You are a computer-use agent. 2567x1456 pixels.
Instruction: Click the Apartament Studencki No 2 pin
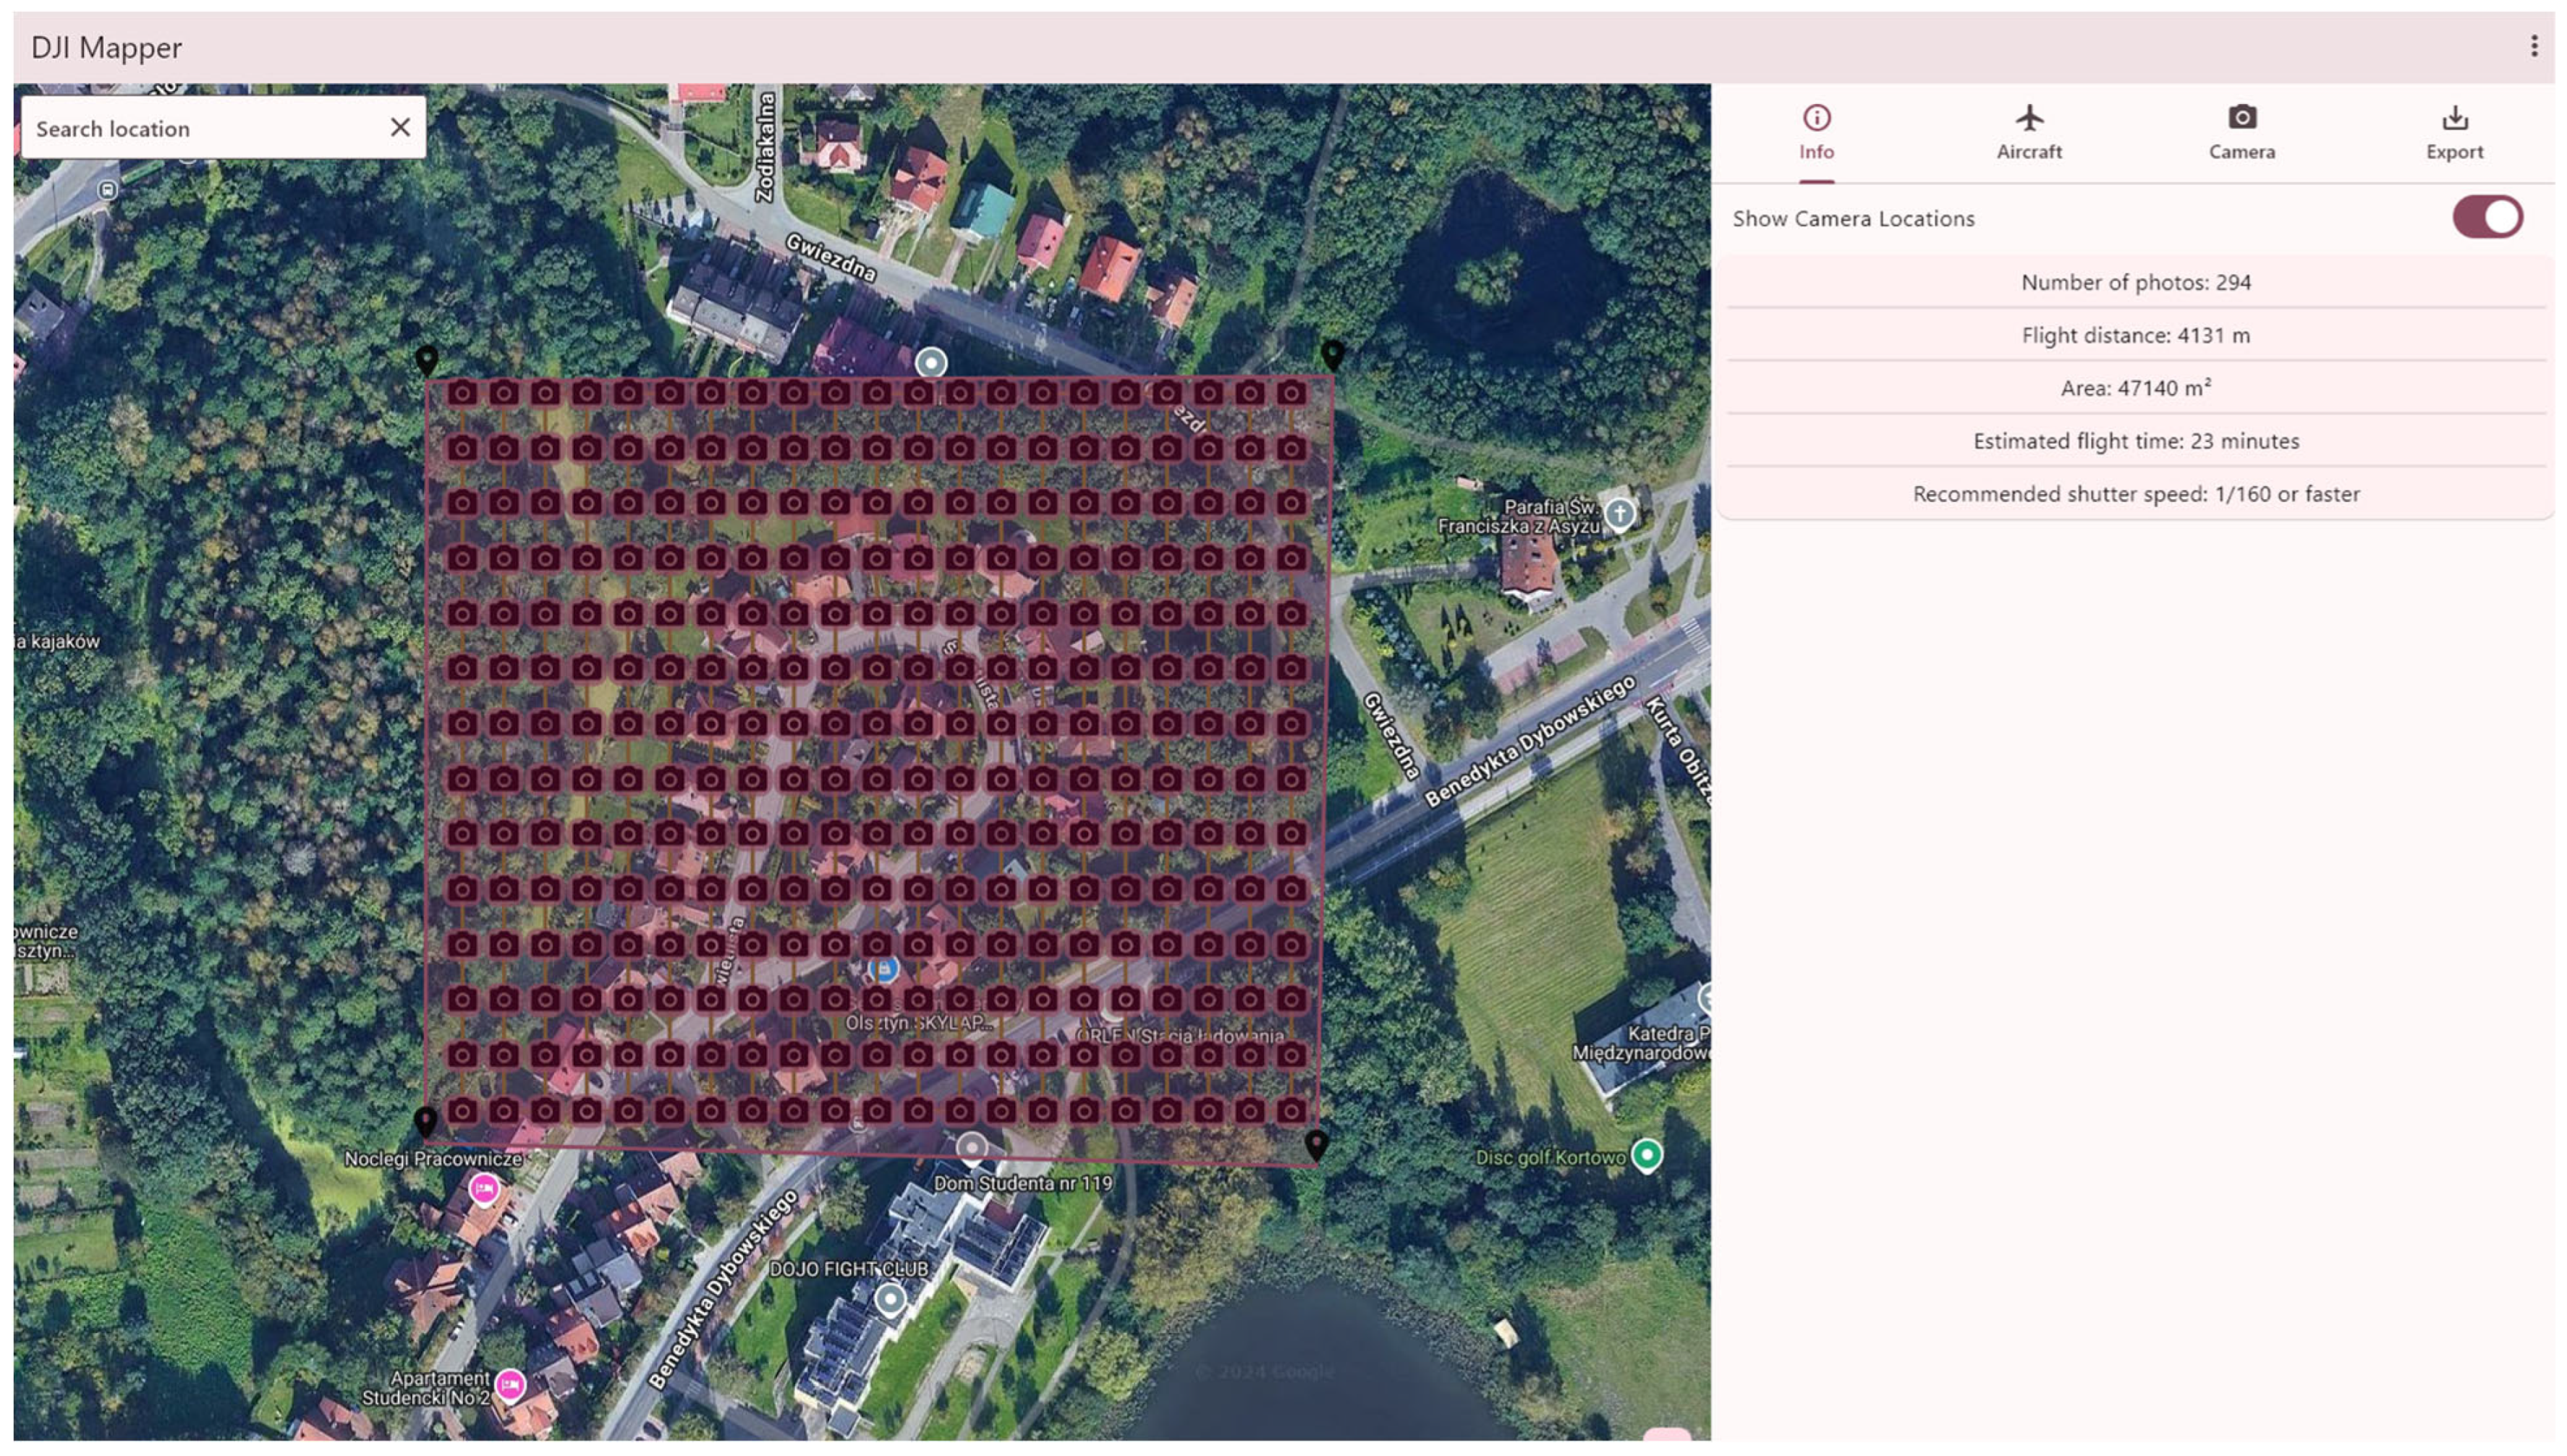pos(510,1385)
